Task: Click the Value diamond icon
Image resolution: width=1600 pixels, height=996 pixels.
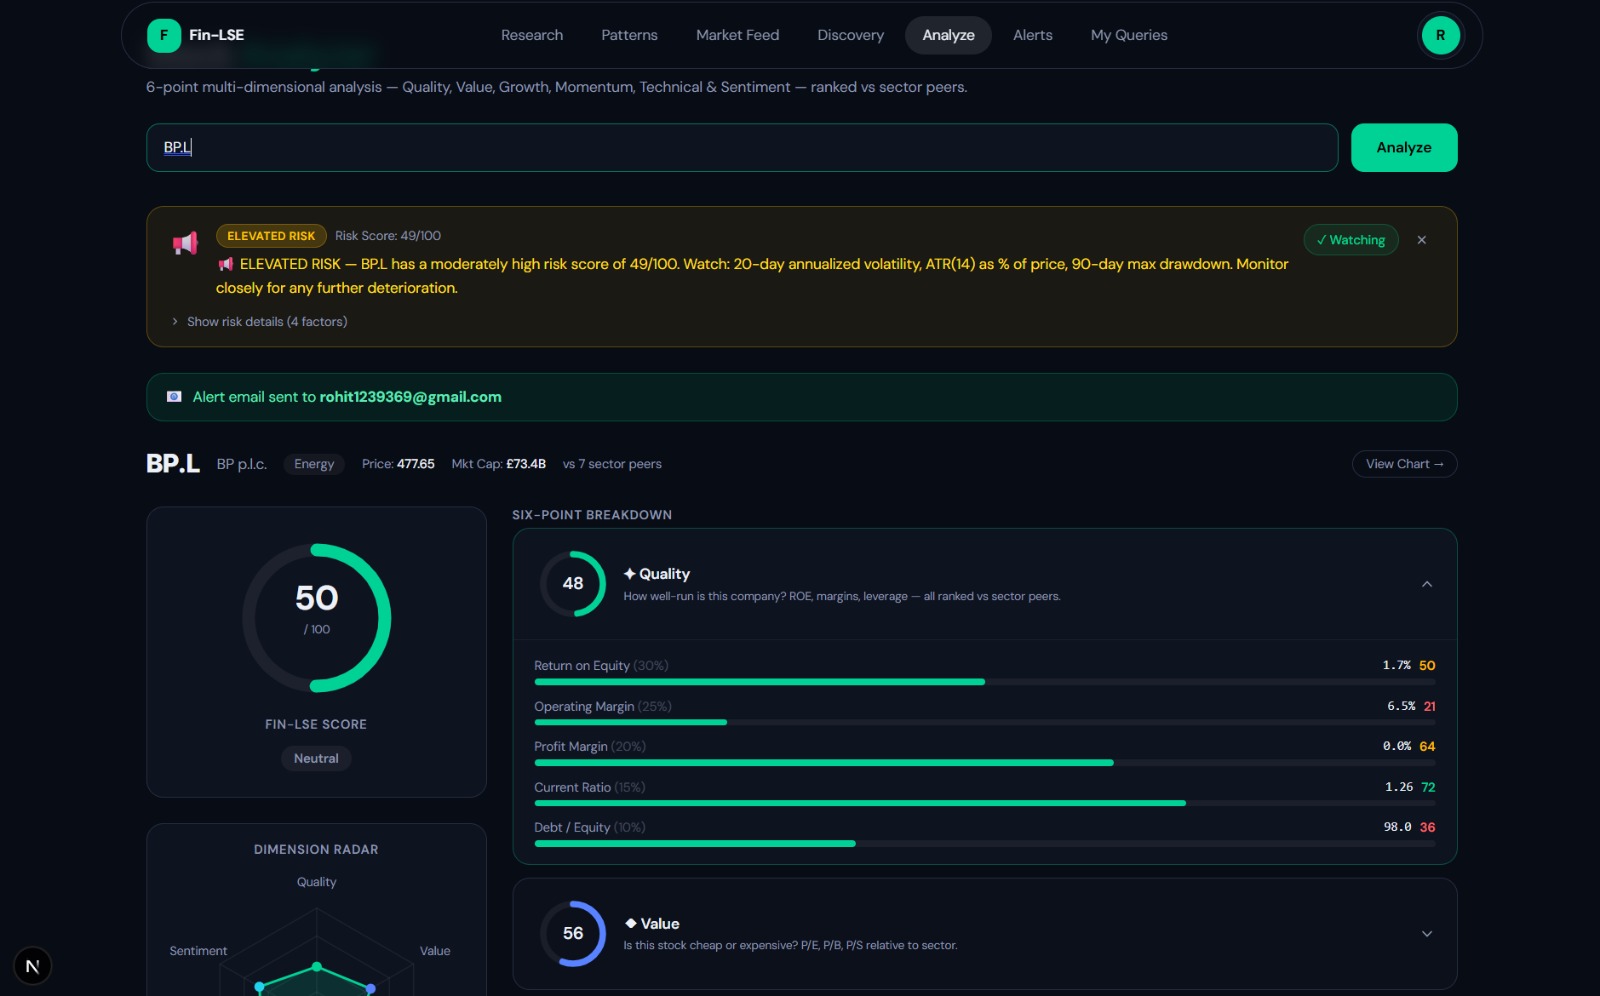Action: (630, 923)
